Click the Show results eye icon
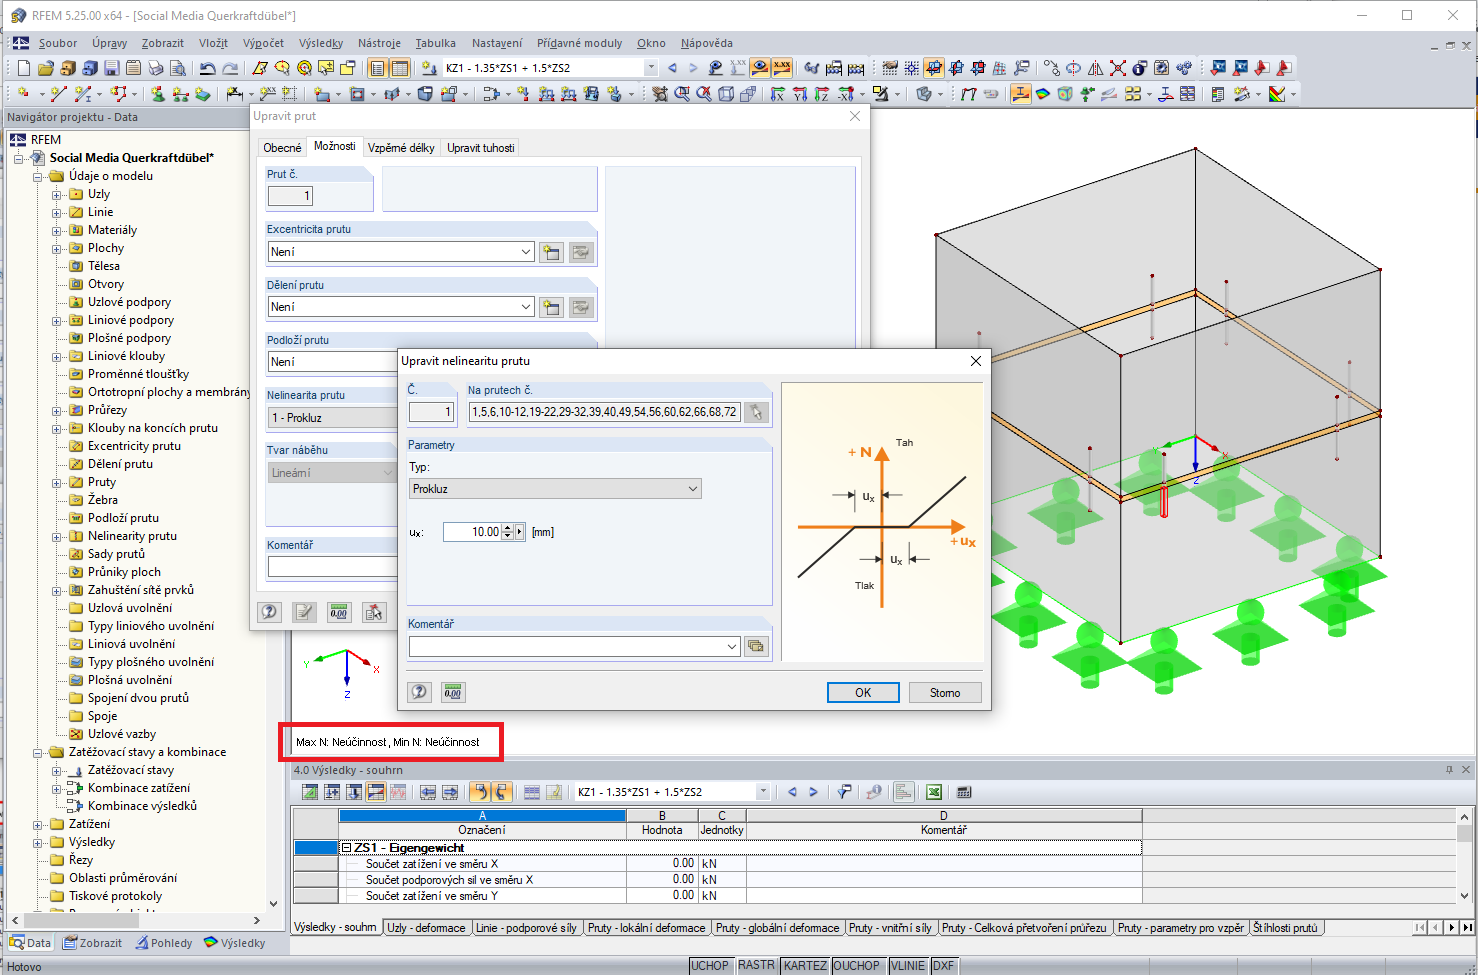 click(760, 68)
